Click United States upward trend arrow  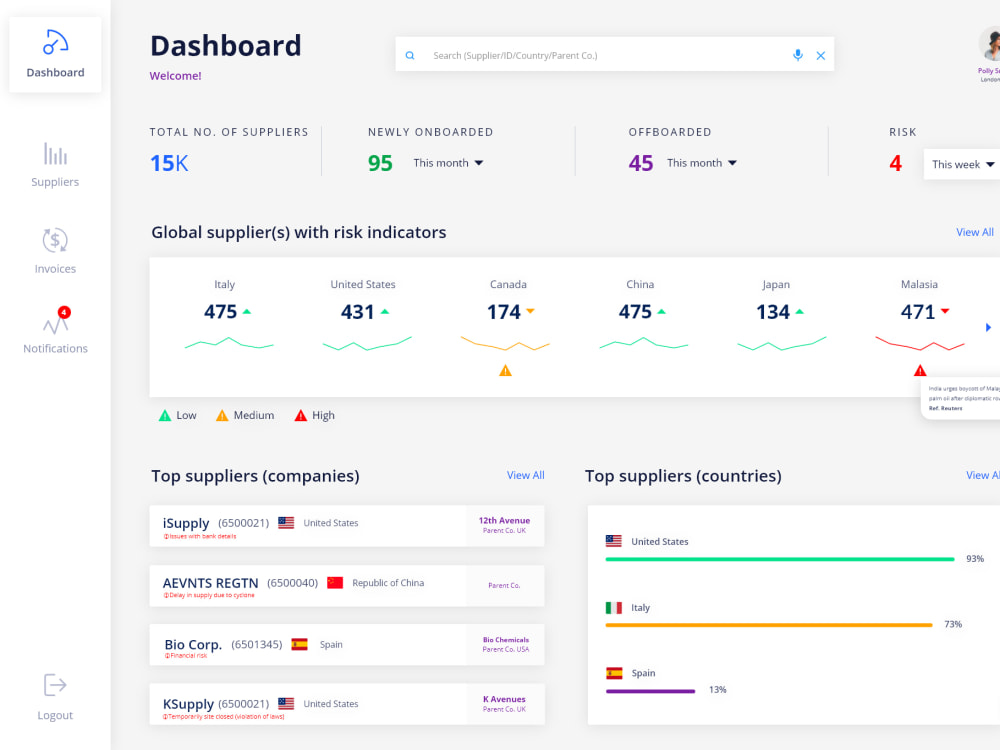tap(385, 311)
